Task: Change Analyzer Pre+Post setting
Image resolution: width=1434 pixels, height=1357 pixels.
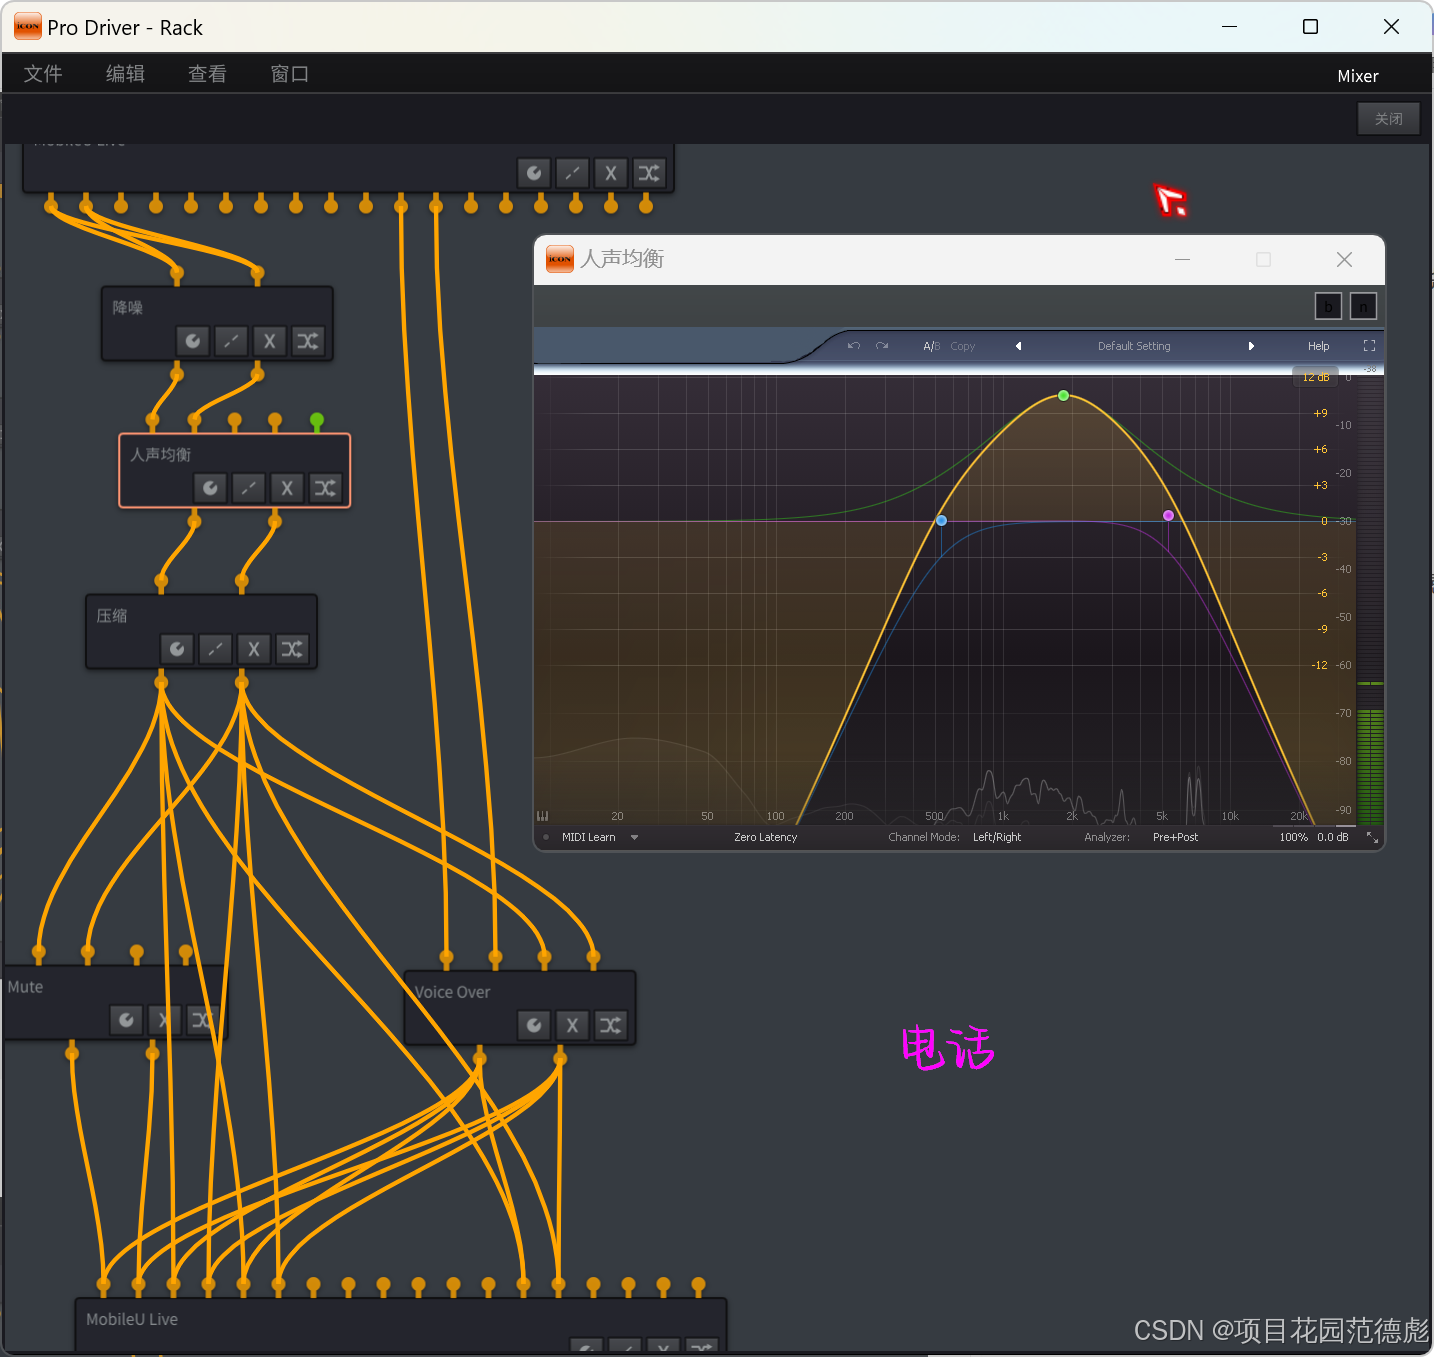Action: pyautogui.click(x=1175, y=838)
